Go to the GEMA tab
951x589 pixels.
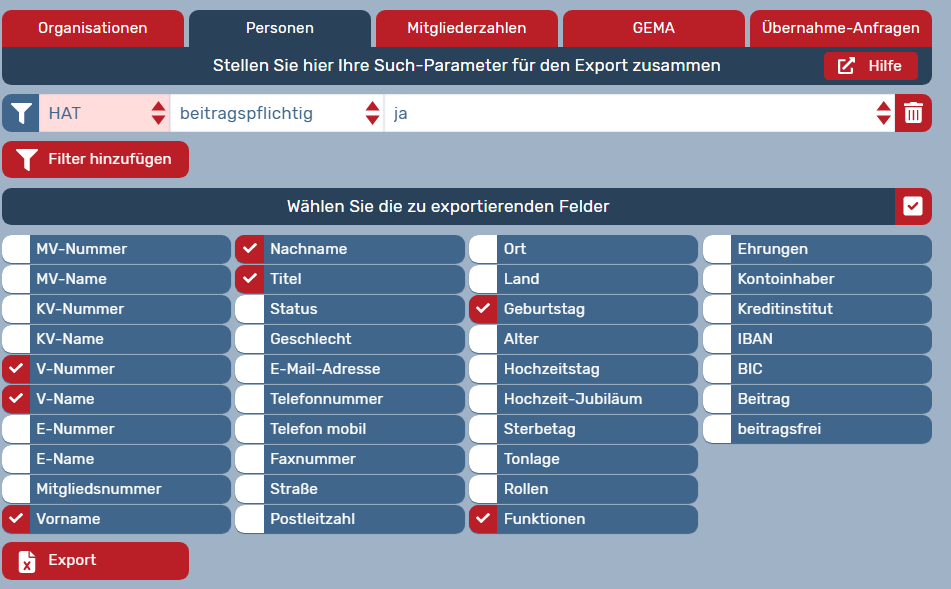pos(654,28)
